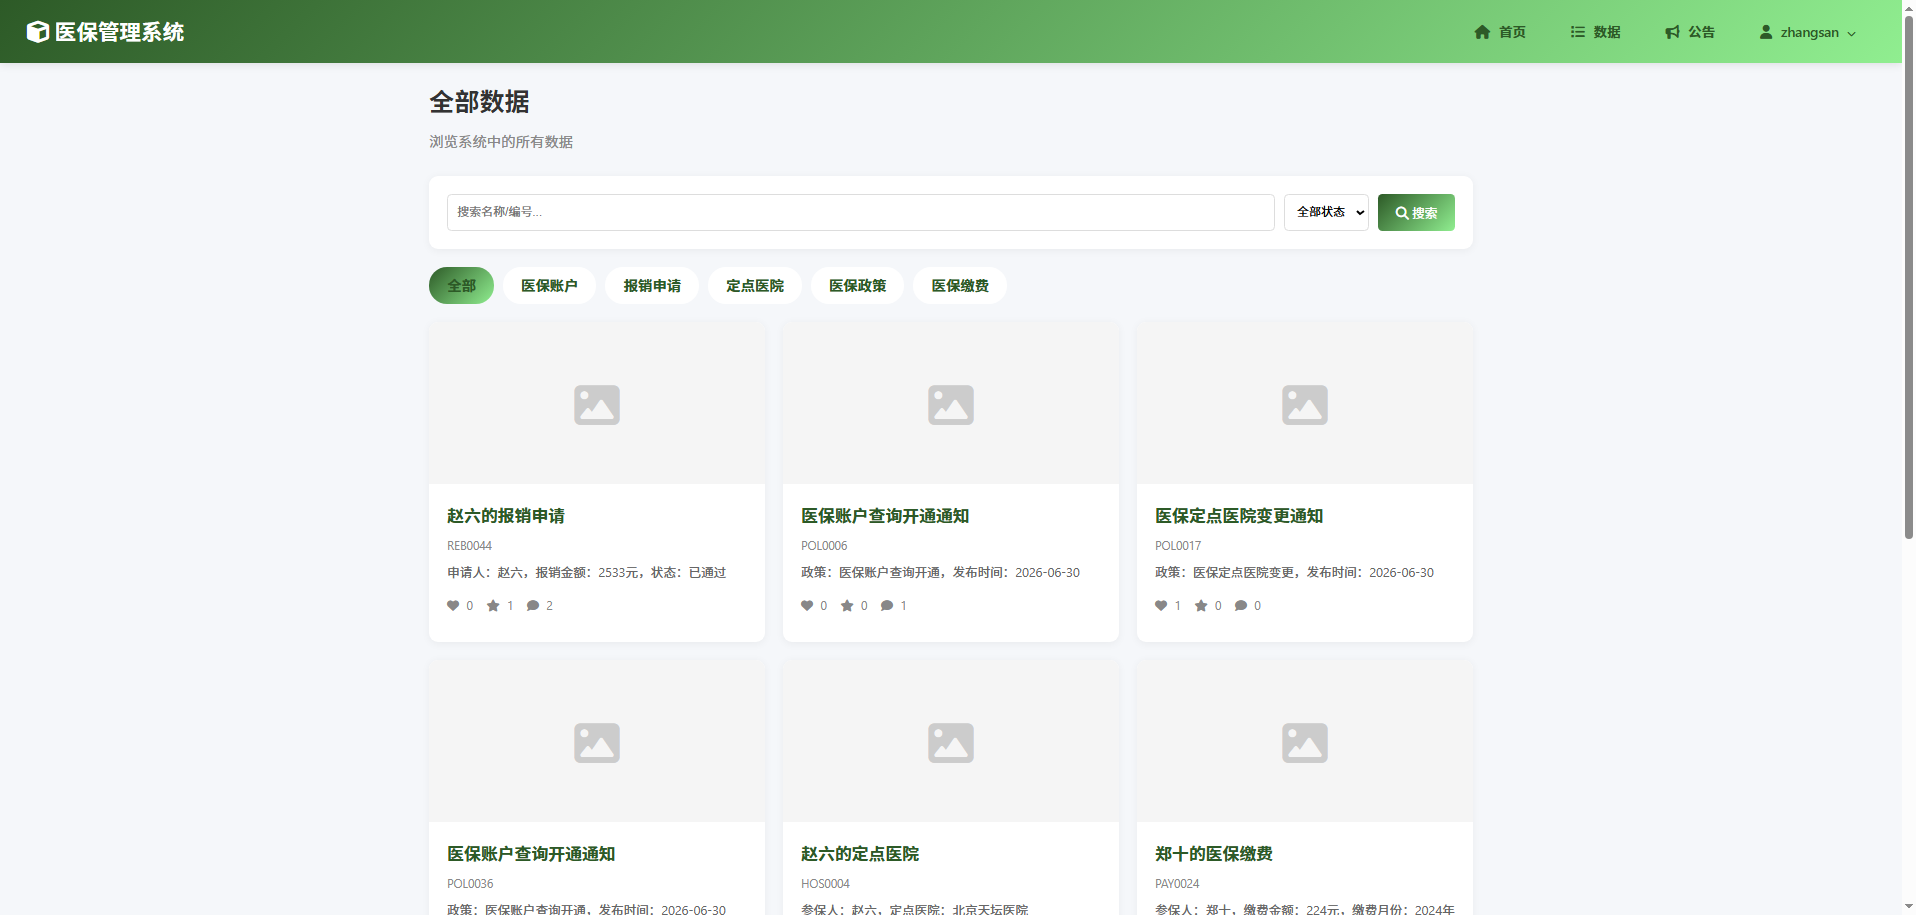Click the PAY0024 code text
Image resolution: width=1916 pixels, height=915 pixels.
click(x=1177, y=884)
